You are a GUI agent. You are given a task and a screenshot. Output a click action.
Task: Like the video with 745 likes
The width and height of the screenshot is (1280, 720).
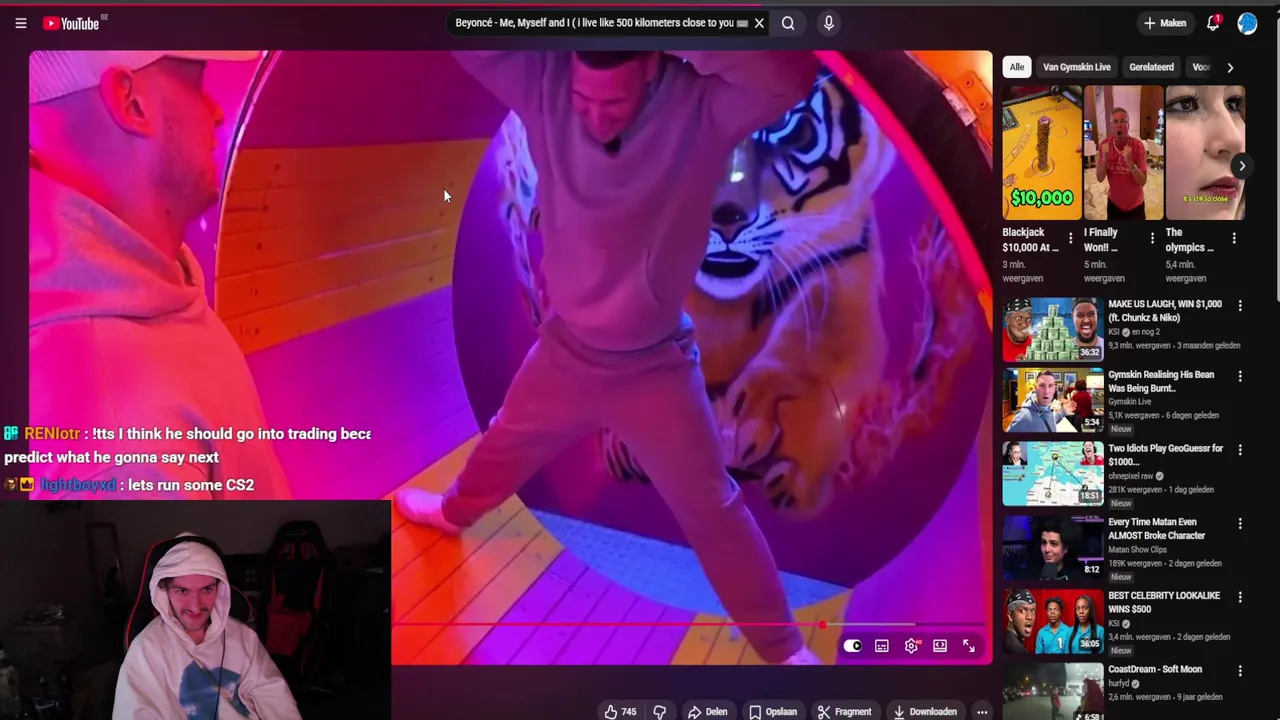click(x=620, y=711)
